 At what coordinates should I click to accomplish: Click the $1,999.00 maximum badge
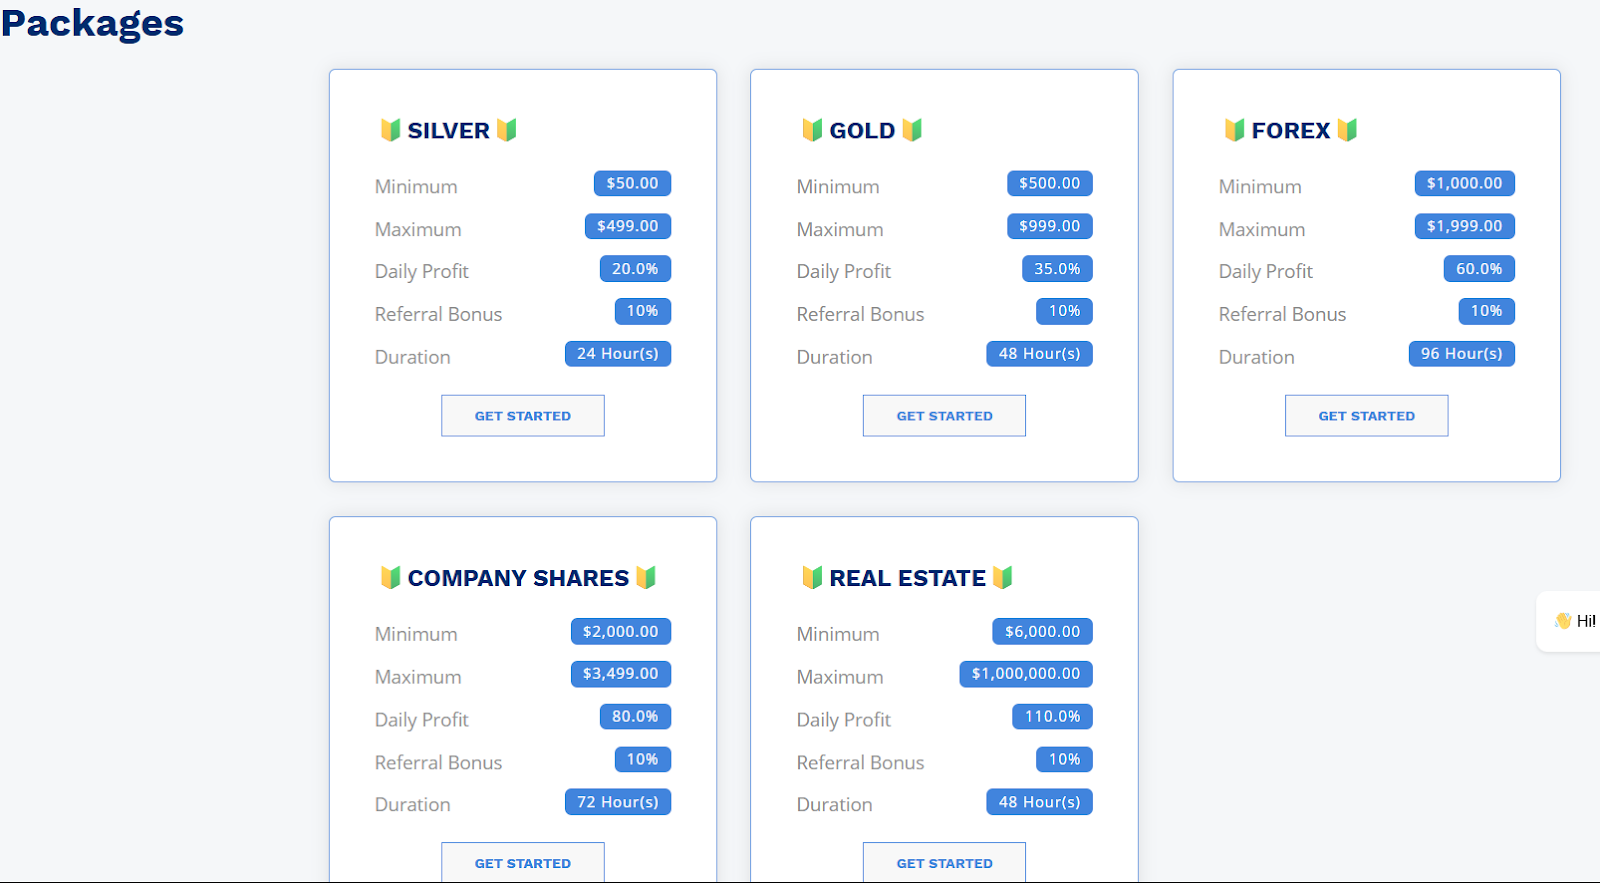point(1465,226)
